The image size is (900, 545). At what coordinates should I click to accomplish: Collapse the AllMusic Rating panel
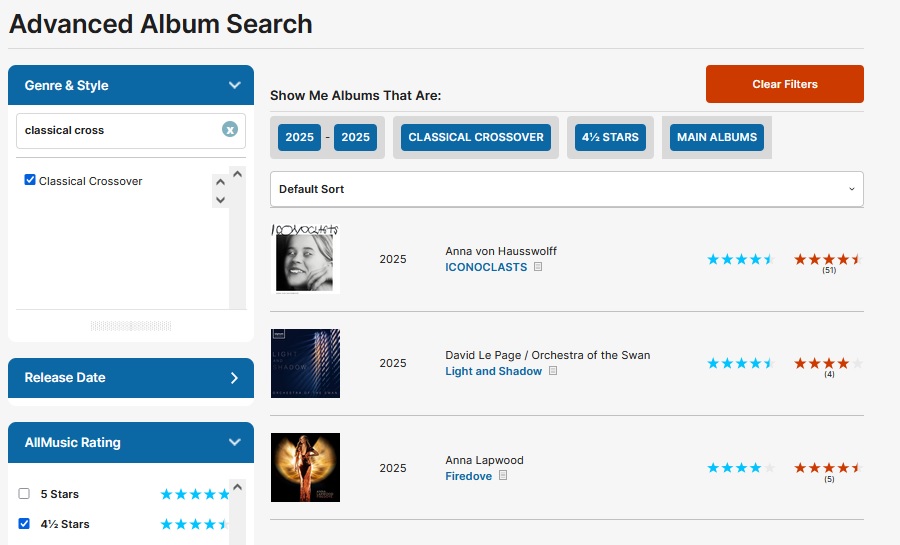tap(234, 442)
